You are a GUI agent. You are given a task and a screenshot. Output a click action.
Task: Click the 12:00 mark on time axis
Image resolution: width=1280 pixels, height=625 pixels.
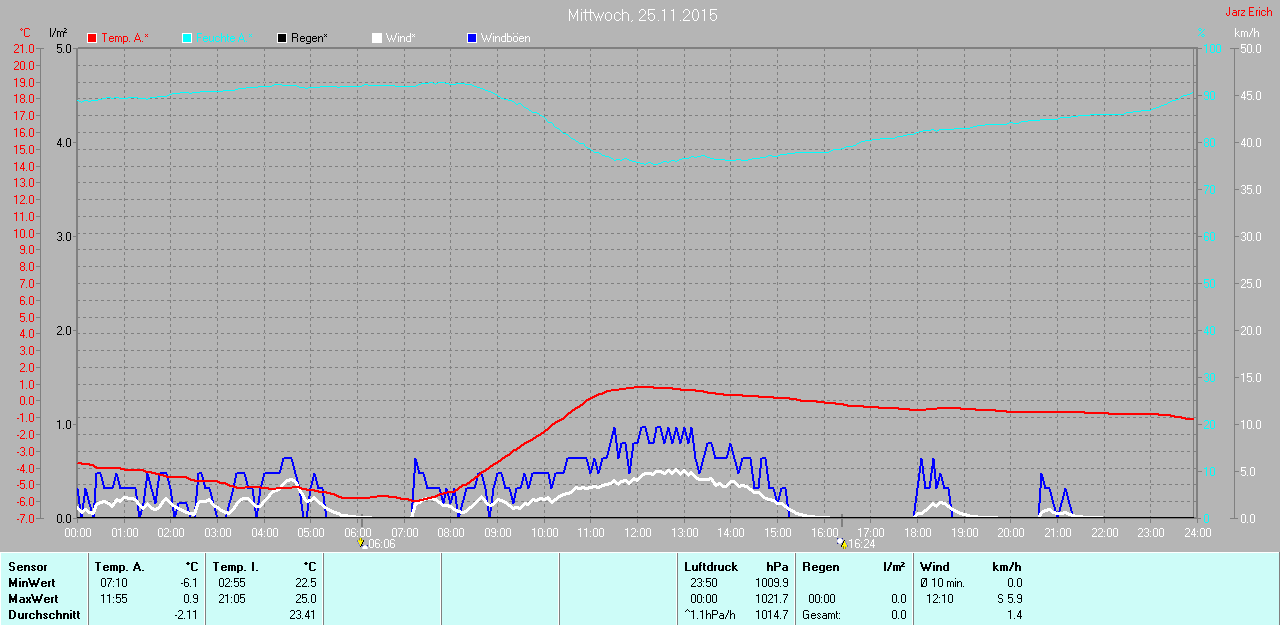[x=638, y=532]
